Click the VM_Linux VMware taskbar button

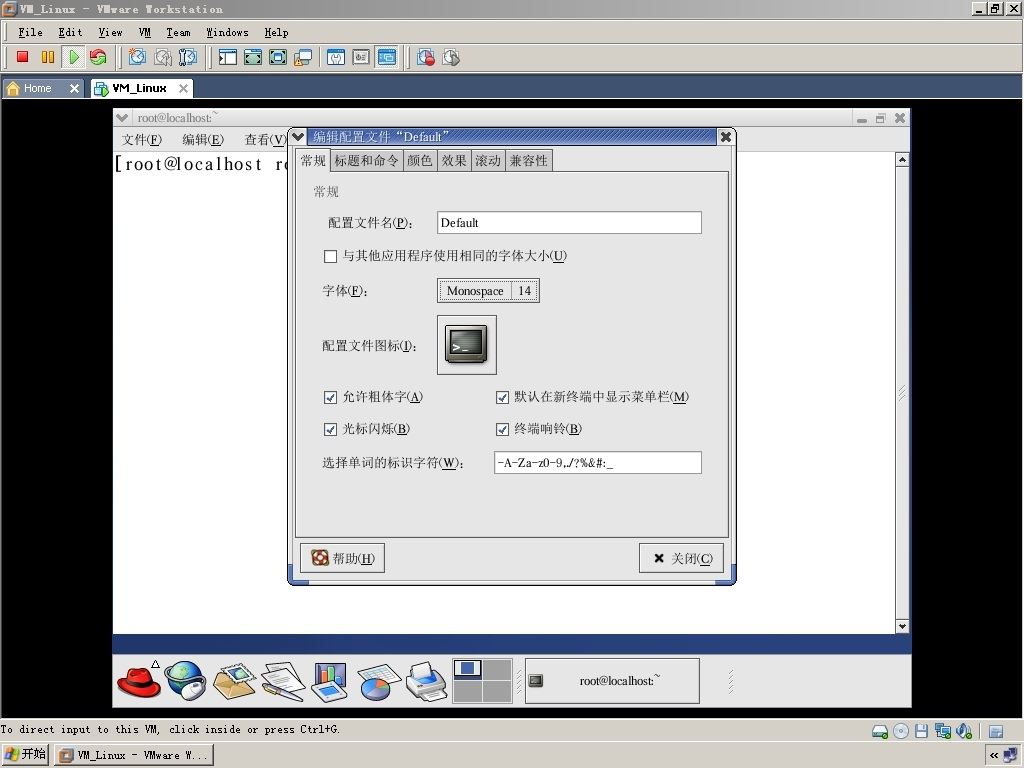coord(133,756)
